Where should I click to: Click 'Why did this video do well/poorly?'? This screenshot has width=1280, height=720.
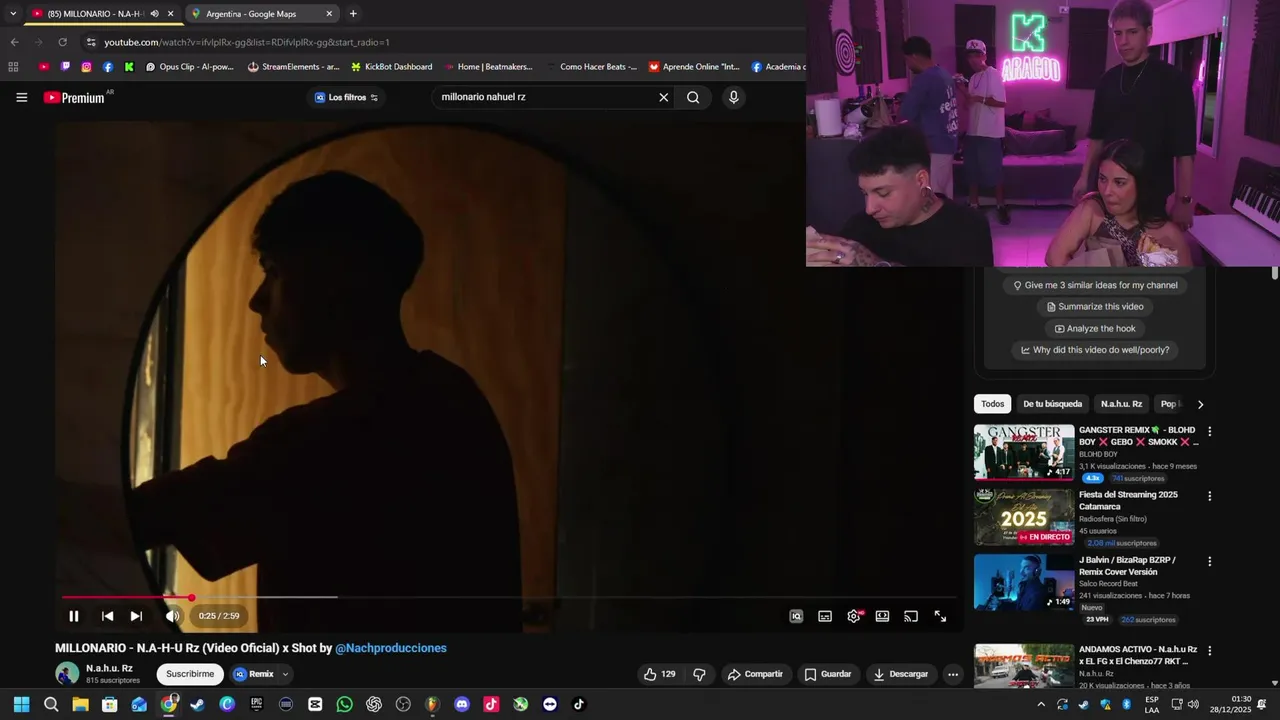1095,350
